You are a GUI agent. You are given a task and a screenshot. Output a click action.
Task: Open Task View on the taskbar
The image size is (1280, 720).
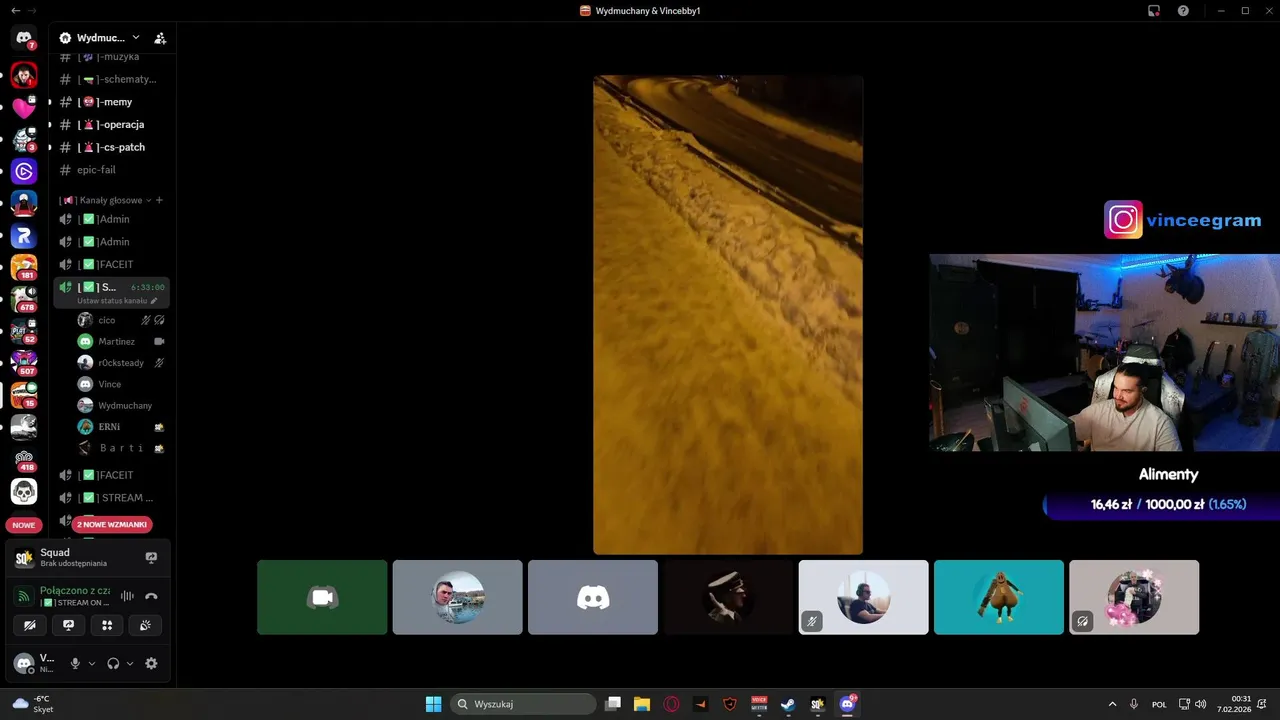point(613,704)
